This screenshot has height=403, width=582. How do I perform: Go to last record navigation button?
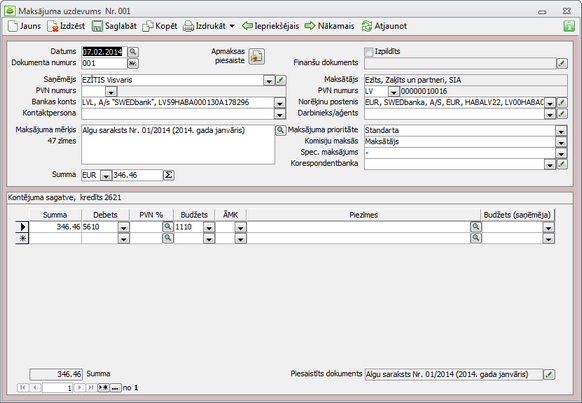(x=91, y=388)
